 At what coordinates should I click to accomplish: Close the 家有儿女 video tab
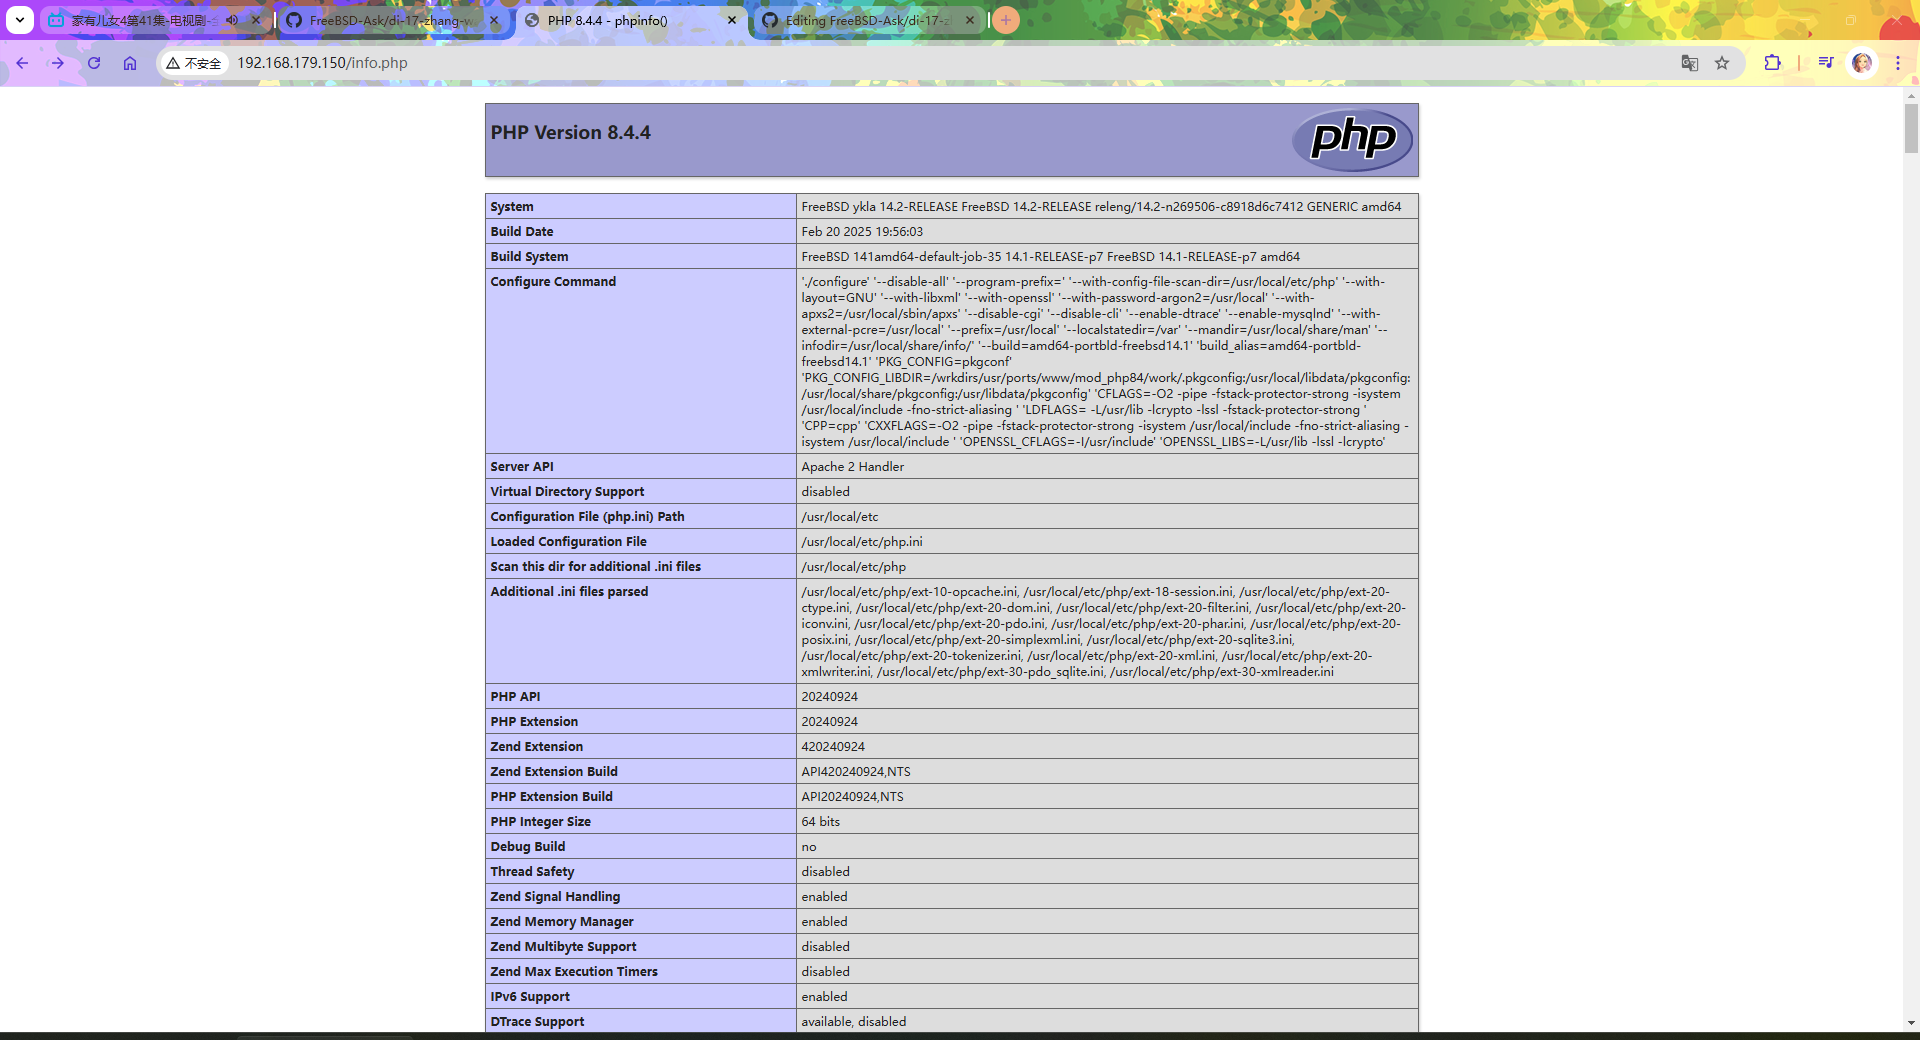pyautogui.click(x=256, y=20)
